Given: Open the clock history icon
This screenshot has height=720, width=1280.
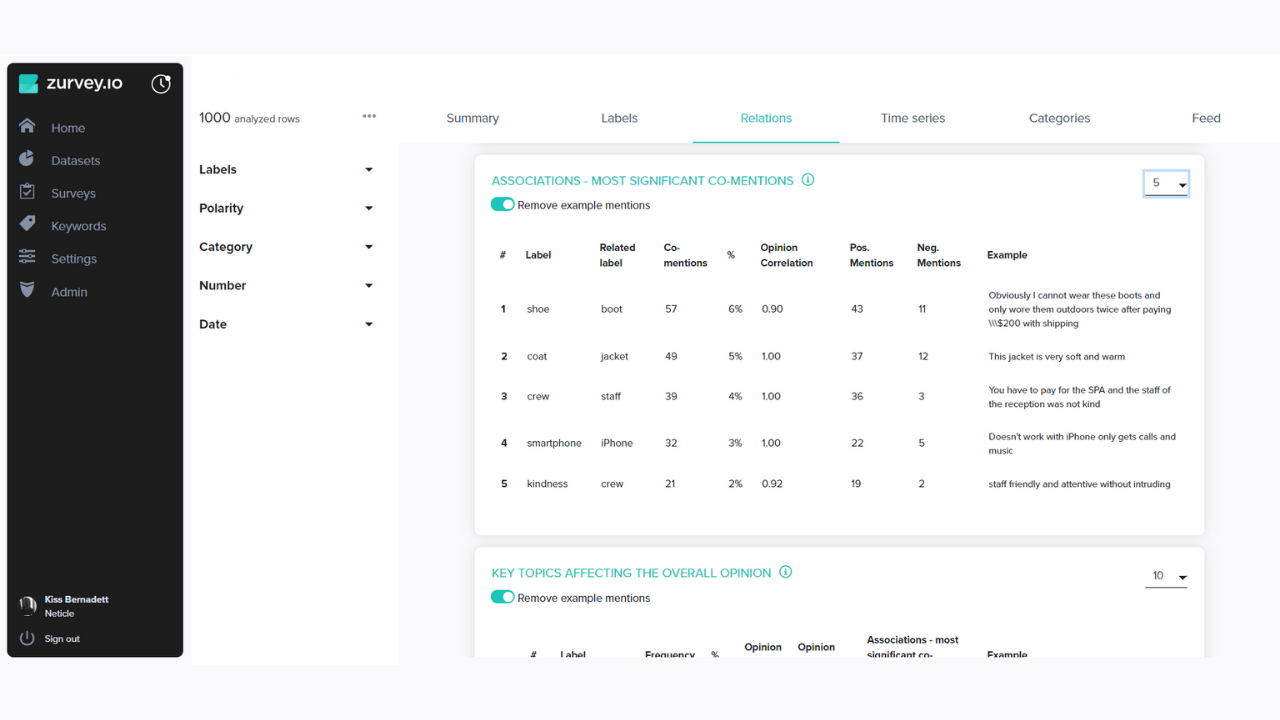Looking at the screenshot, I should coord(161,84).
